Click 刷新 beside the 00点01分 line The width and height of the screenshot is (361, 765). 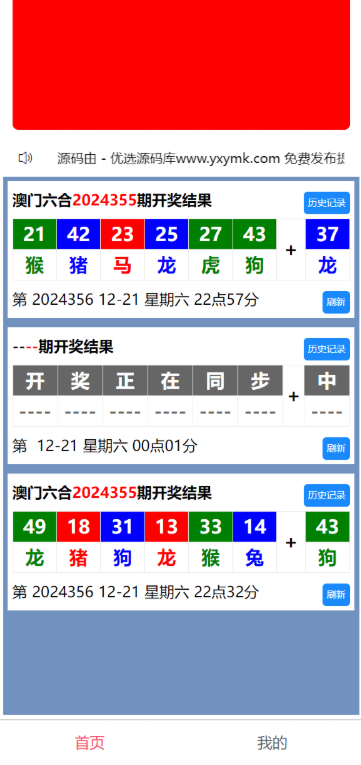click(x=336, y=448)
